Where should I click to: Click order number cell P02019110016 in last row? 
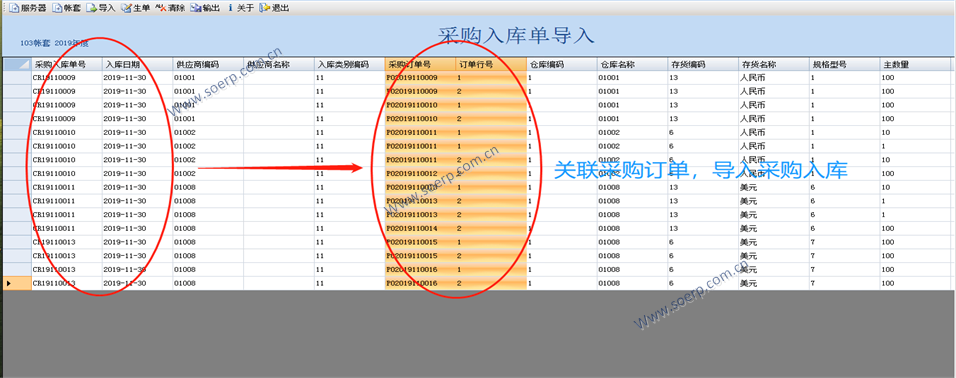(420, 284)
